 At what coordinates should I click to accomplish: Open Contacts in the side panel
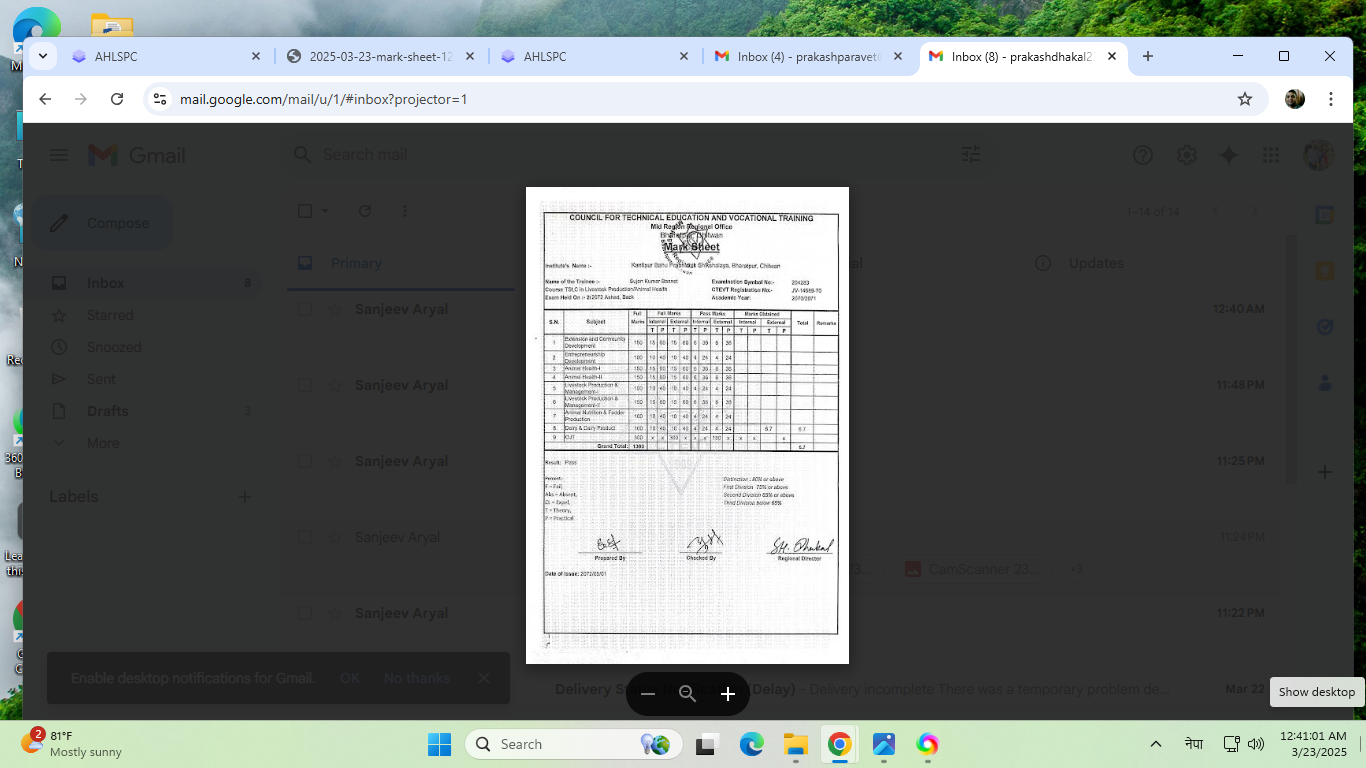1325,383
